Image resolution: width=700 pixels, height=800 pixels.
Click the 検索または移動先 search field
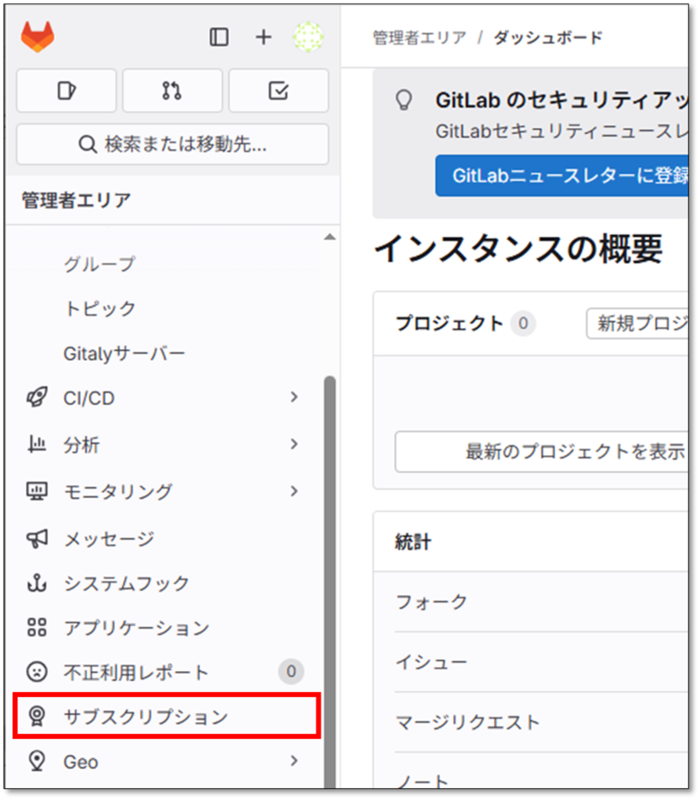pyautogui.click(x=172, y=144)
